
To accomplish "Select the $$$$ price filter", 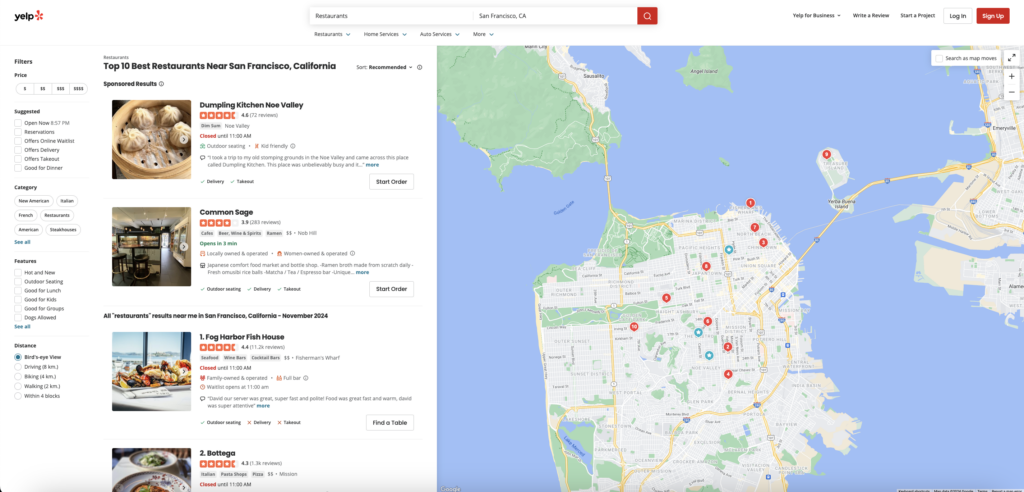I will [x=78, y=89].
